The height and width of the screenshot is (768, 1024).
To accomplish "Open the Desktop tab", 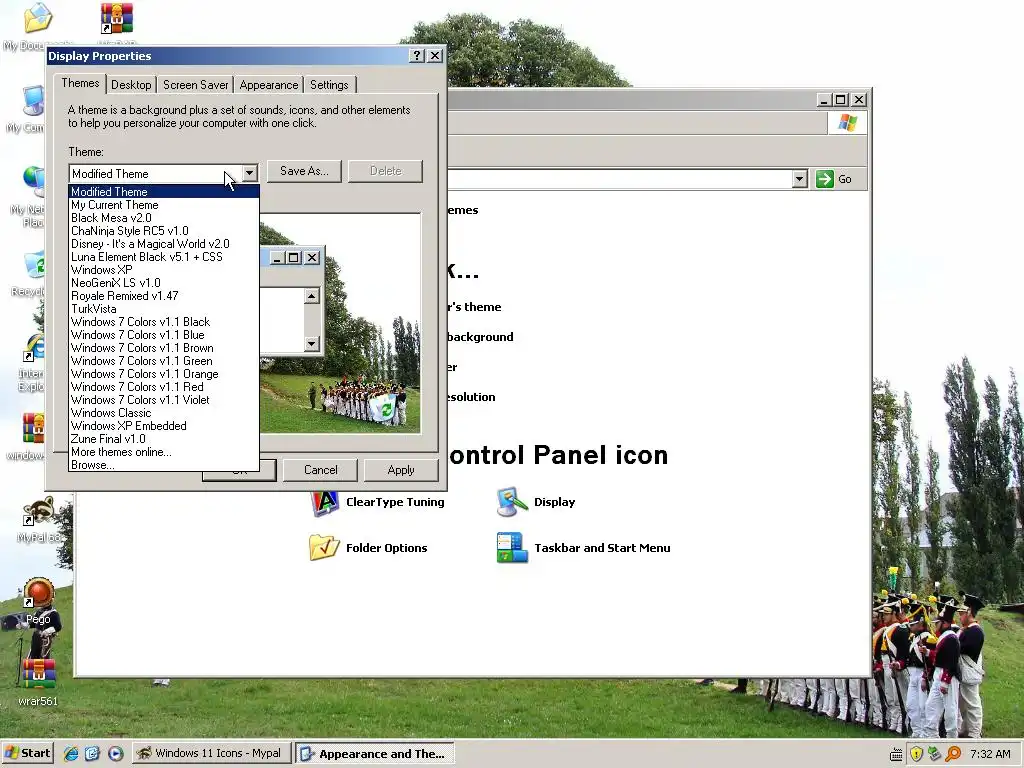I will (131, 85).
